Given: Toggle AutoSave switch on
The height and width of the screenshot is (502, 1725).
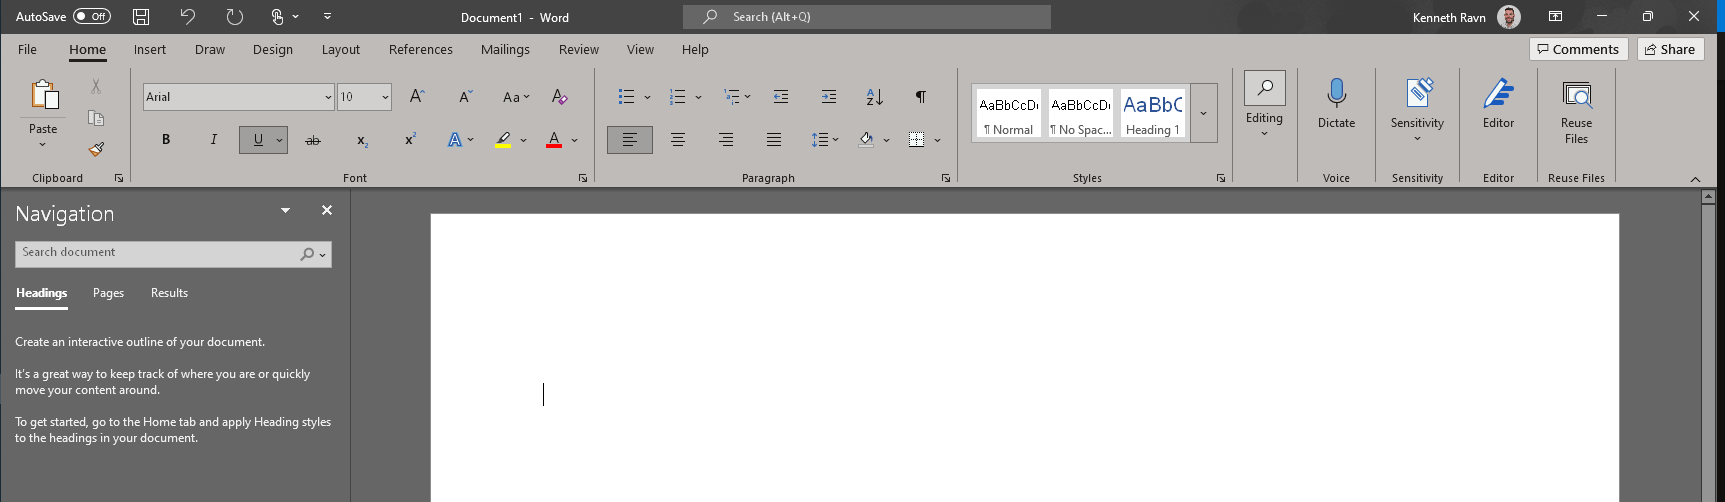Looking at the screenshot, I should point(92,17).
